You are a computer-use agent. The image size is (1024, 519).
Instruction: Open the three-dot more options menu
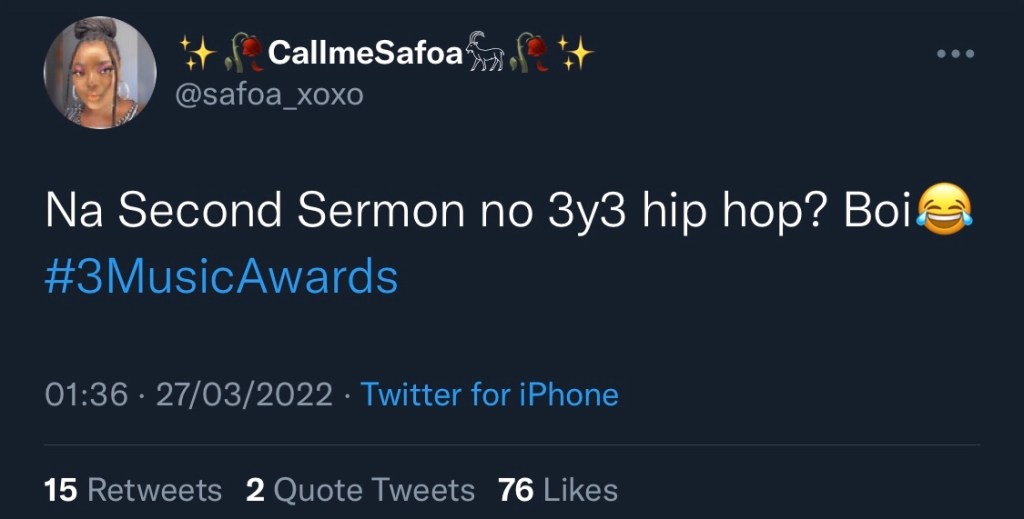[954, 54]
